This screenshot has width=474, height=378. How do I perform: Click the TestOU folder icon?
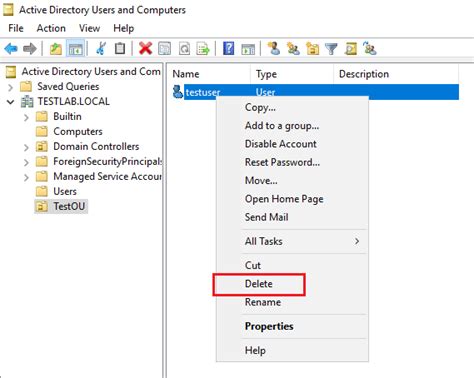(x=42, y=206)
